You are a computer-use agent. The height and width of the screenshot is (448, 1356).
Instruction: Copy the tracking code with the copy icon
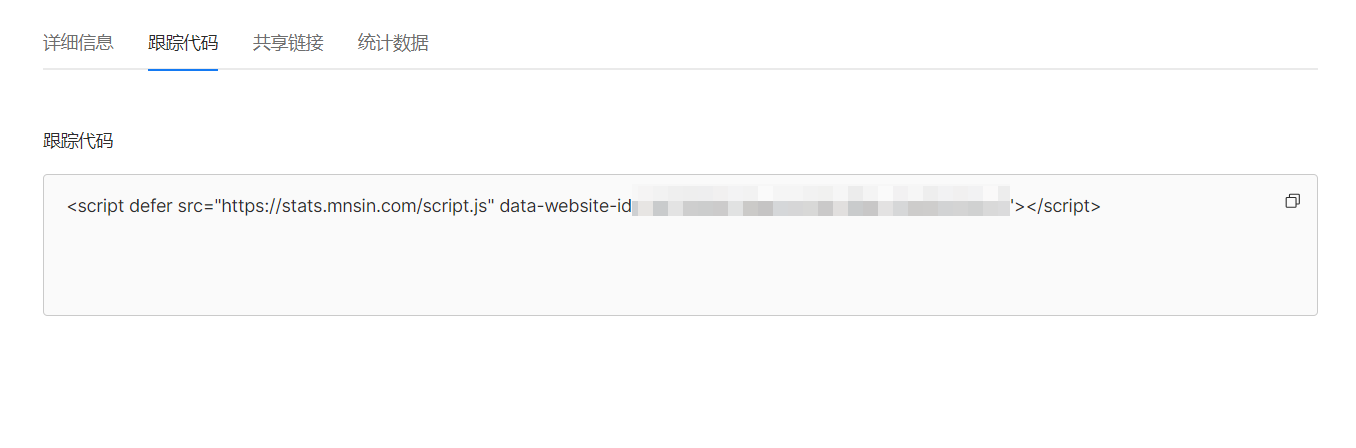click(x=1292, y=201)
